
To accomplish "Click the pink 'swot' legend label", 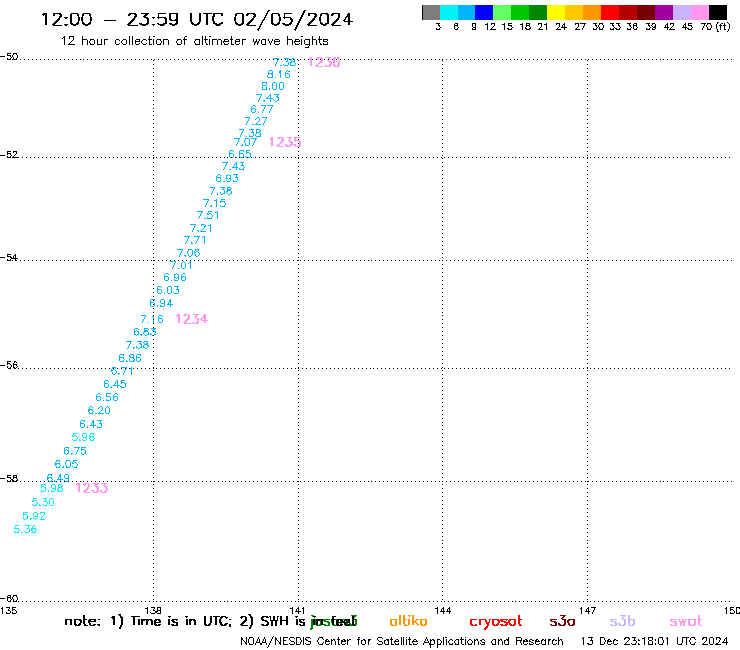I will pos(686,622).
